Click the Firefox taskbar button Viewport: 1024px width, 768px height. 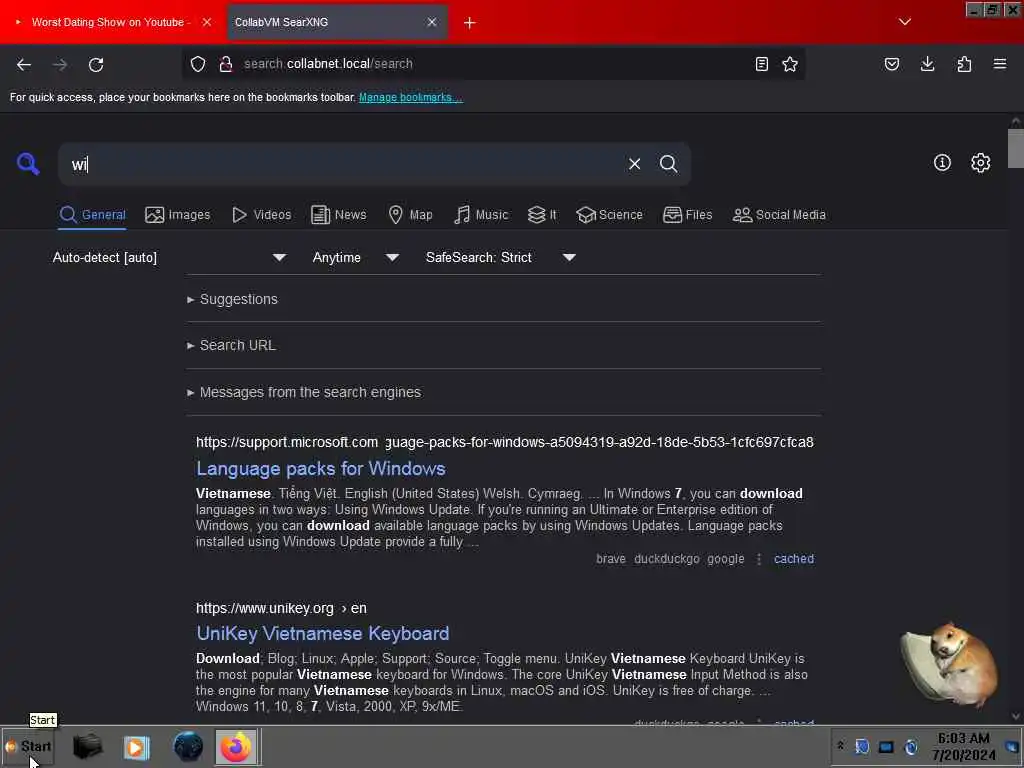(236, 747)
